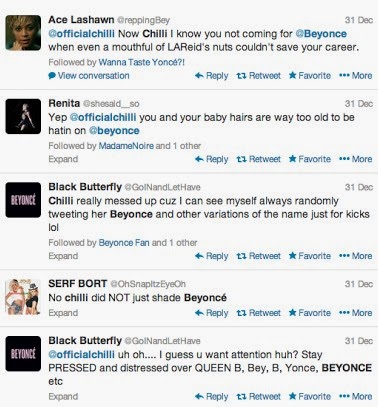Screen dimensions: 378x407
Task: Favorite Renita's tweet
Action: click(x=310, y=159)
